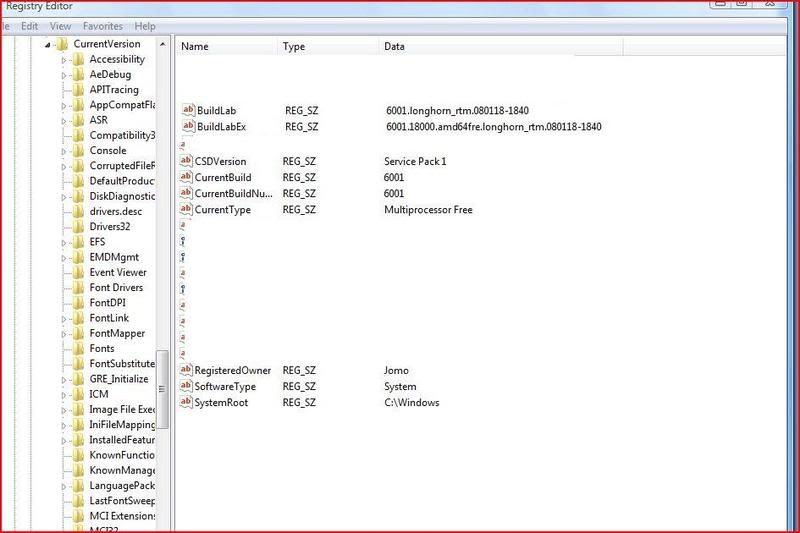800x533 pixels.
Task: Click the ICM folder icon
Action: pos(78,394)
